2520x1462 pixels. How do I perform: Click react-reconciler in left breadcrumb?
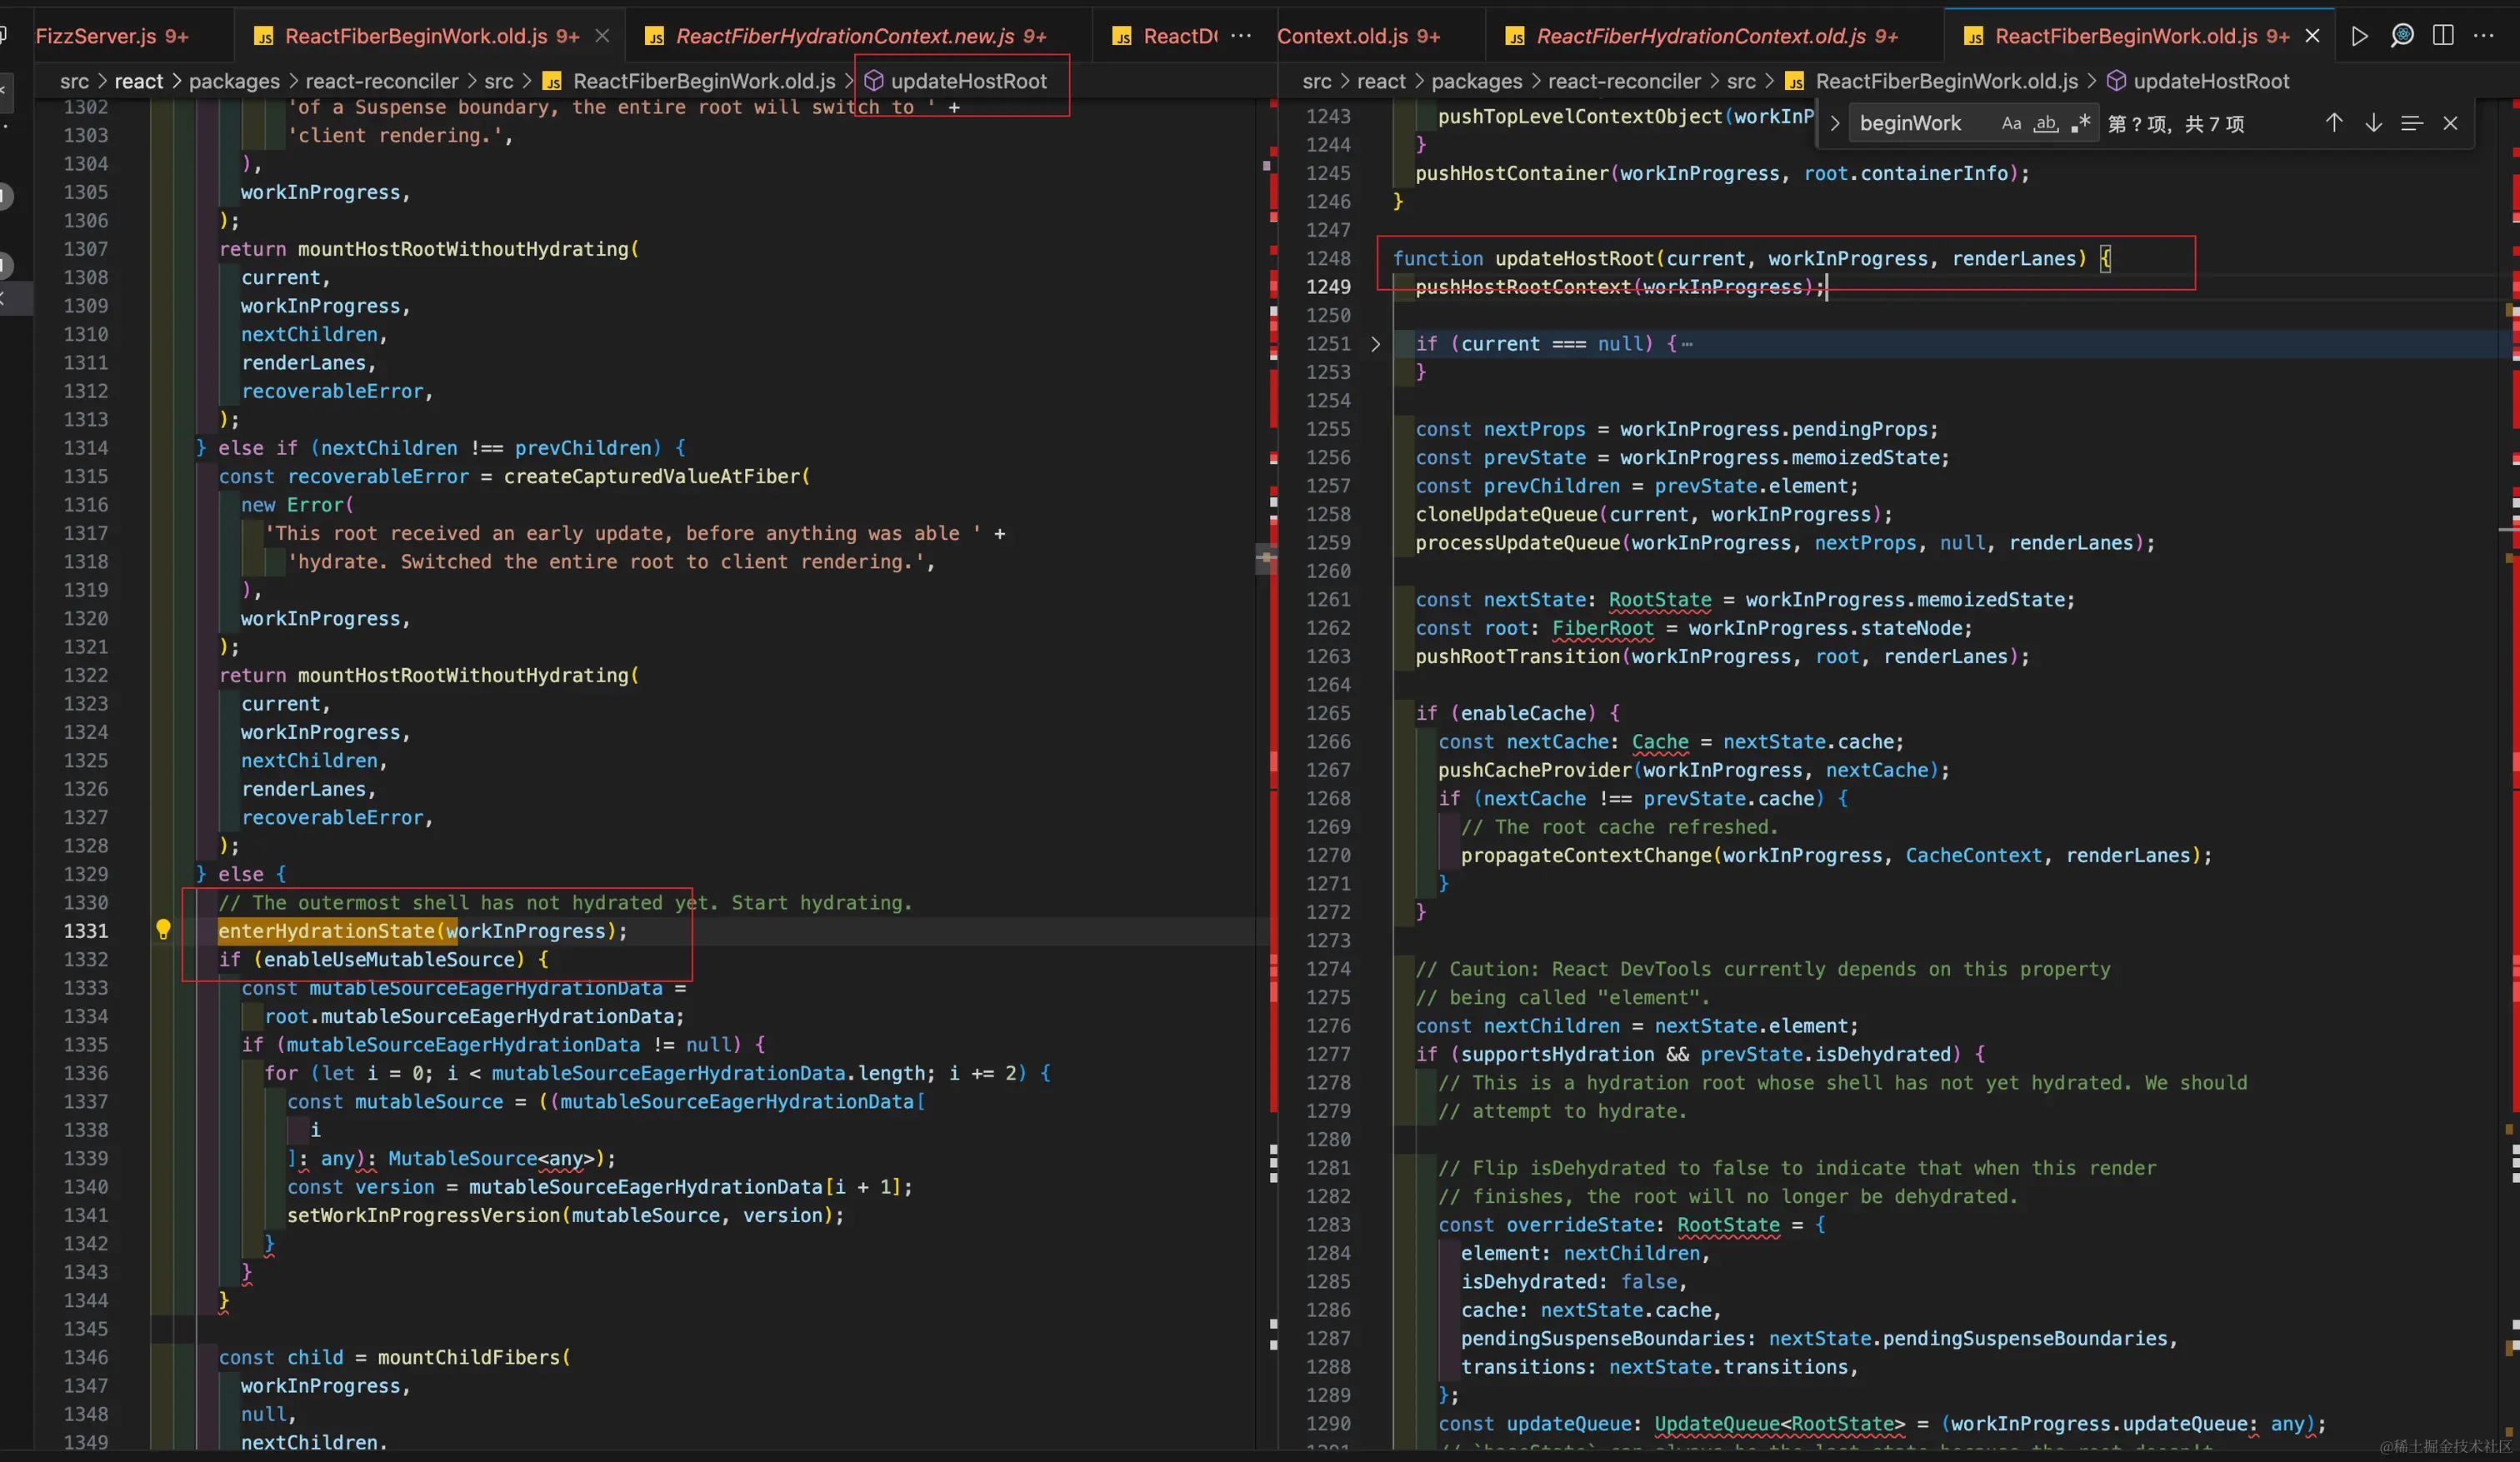pyautogui.click(x=381, y=81)
